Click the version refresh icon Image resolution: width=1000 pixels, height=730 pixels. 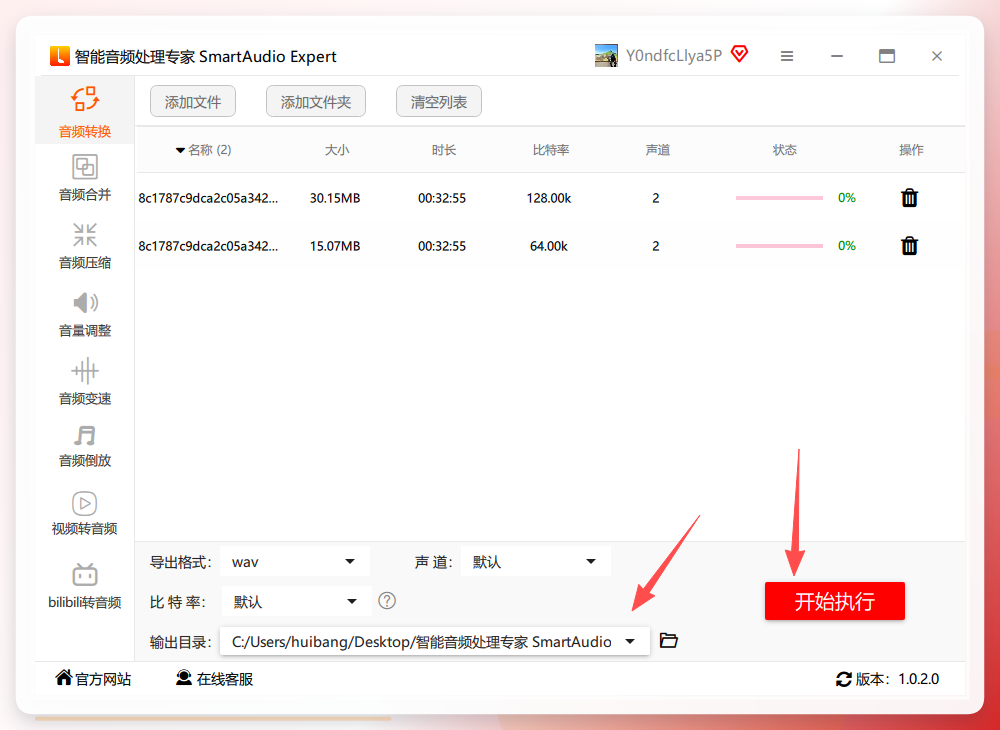[x=844, y=679]
